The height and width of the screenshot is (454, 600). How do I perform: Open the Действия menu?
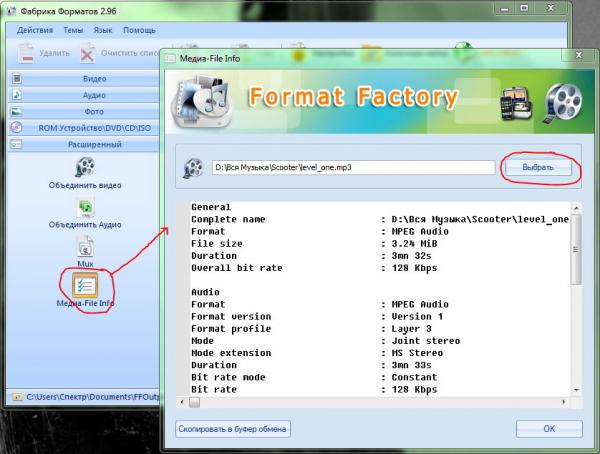[35, 30]
